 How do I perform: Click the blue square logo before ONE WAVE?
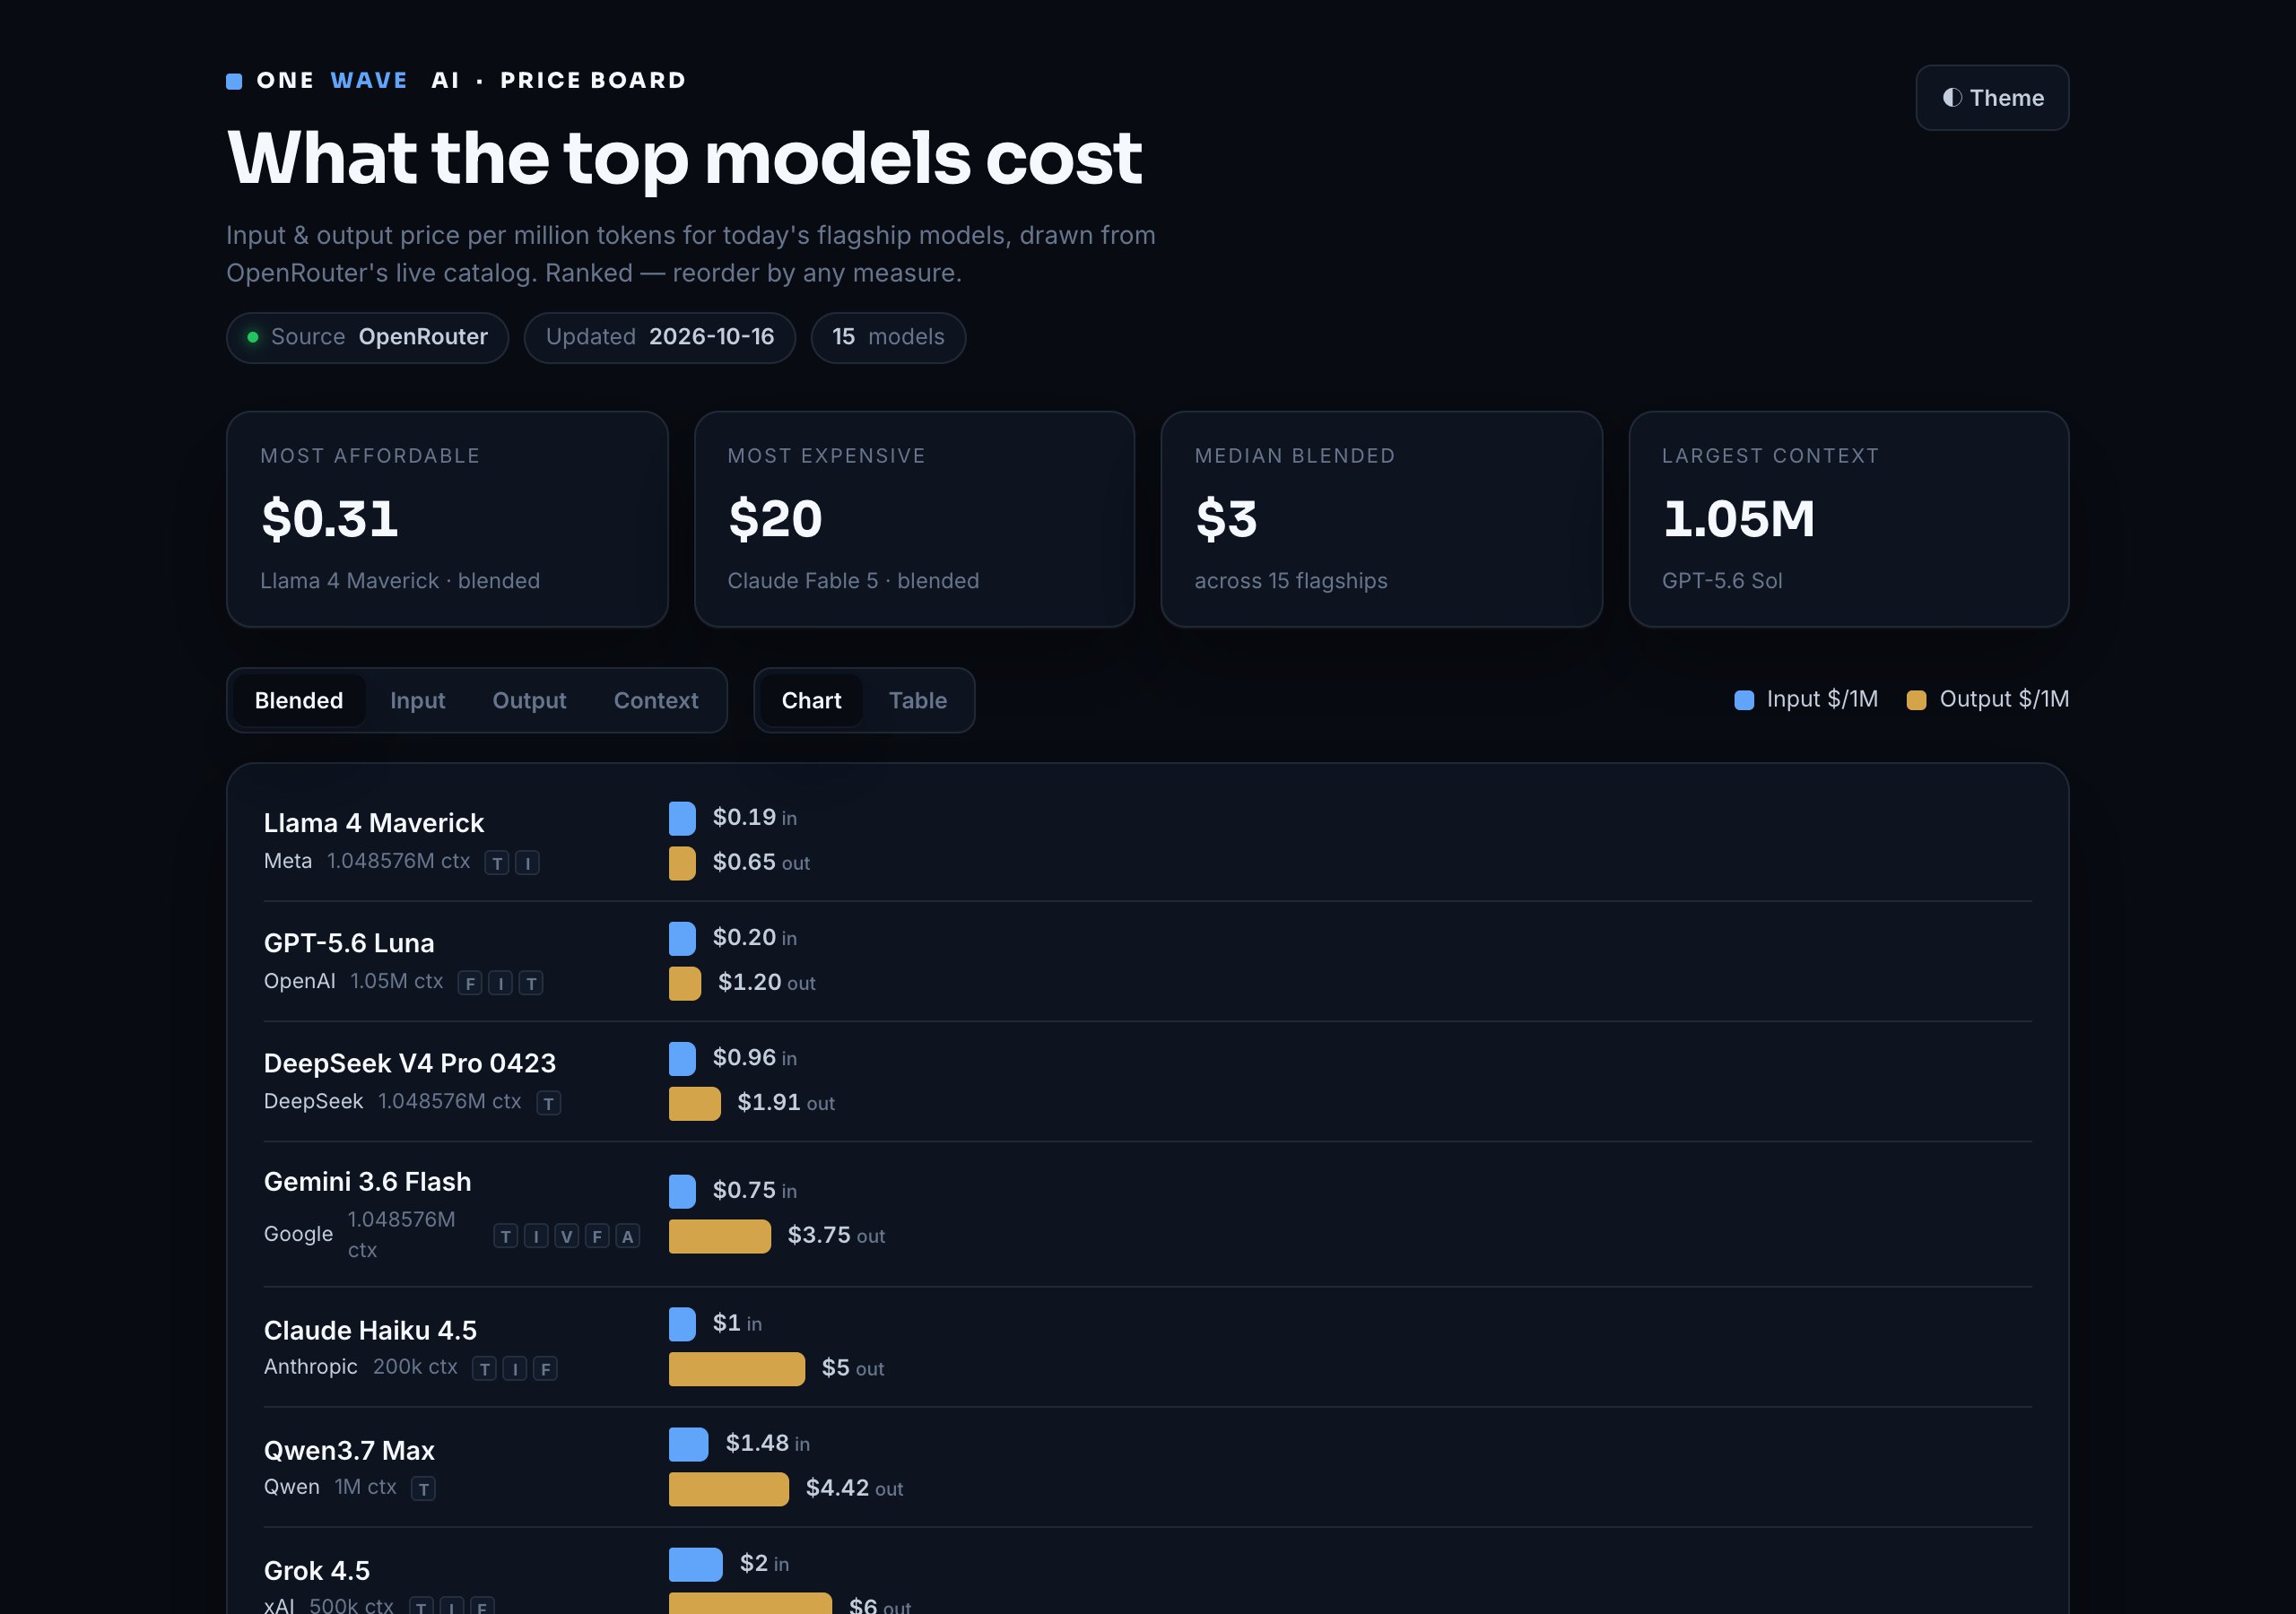(x=234, y=81)
